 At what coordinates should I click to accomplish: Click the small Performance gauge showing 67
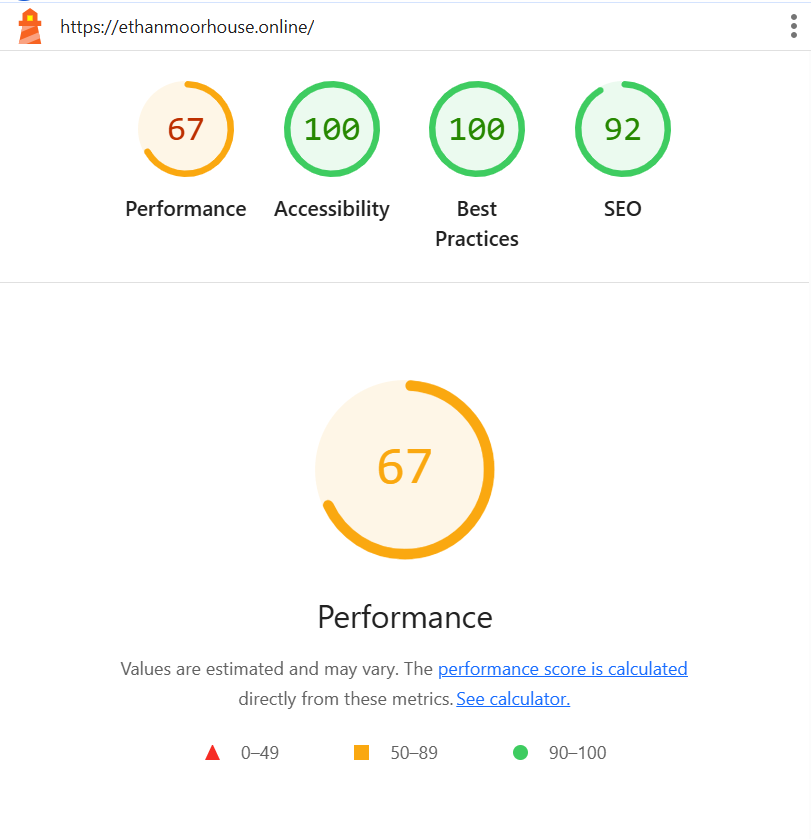[x=186, y=129]
